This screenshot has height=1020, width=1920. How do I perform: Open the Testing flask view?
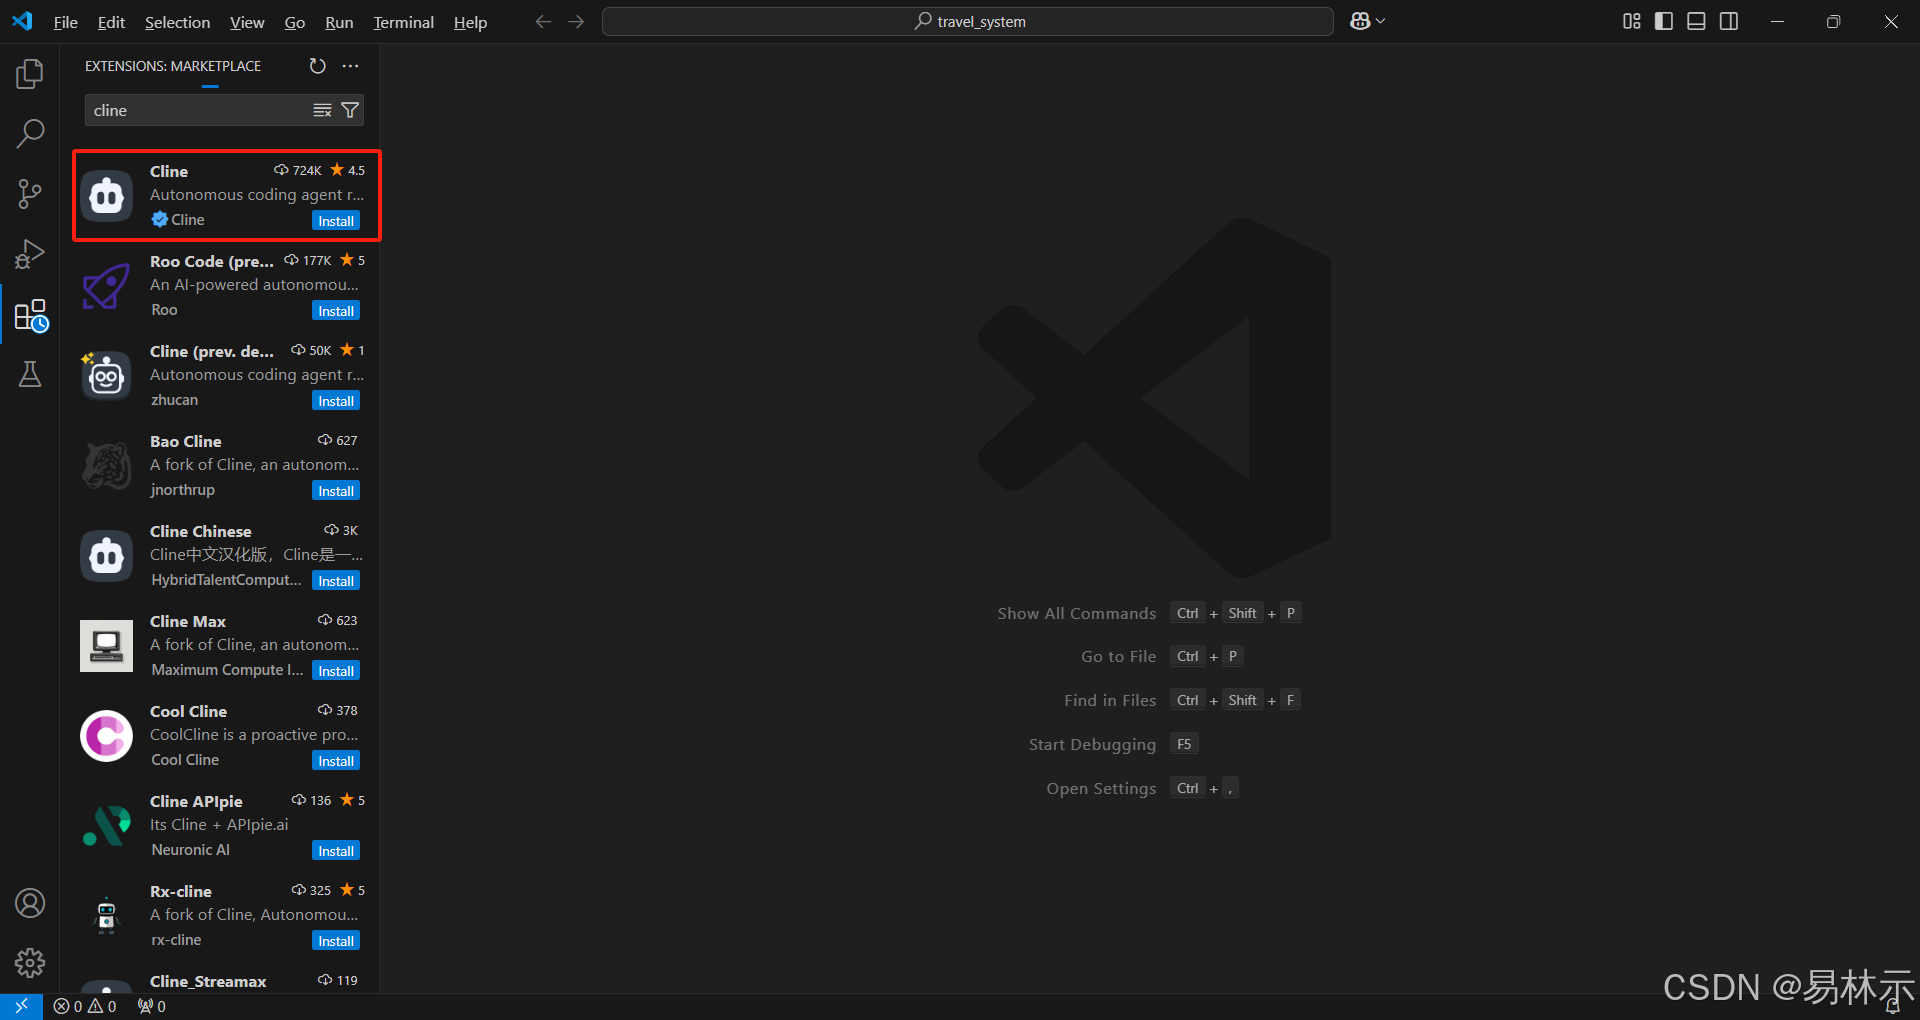pyautogui.click(x=30, y=375)
